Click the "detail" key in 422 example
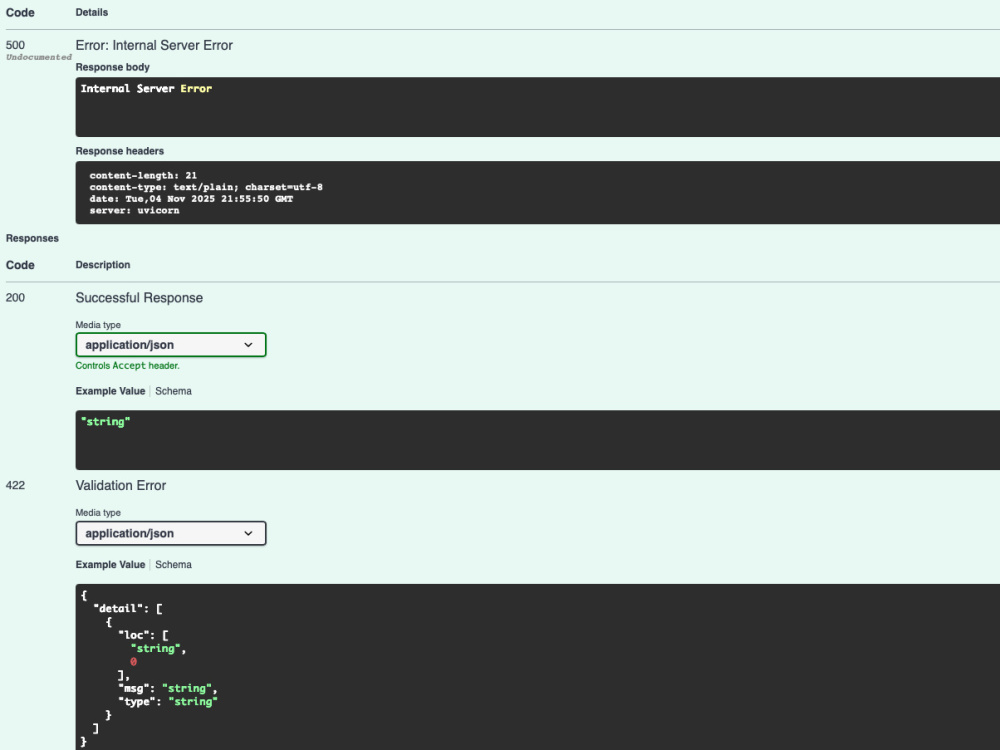Viewport: 1000px width, 750px height. coord(117,608)
